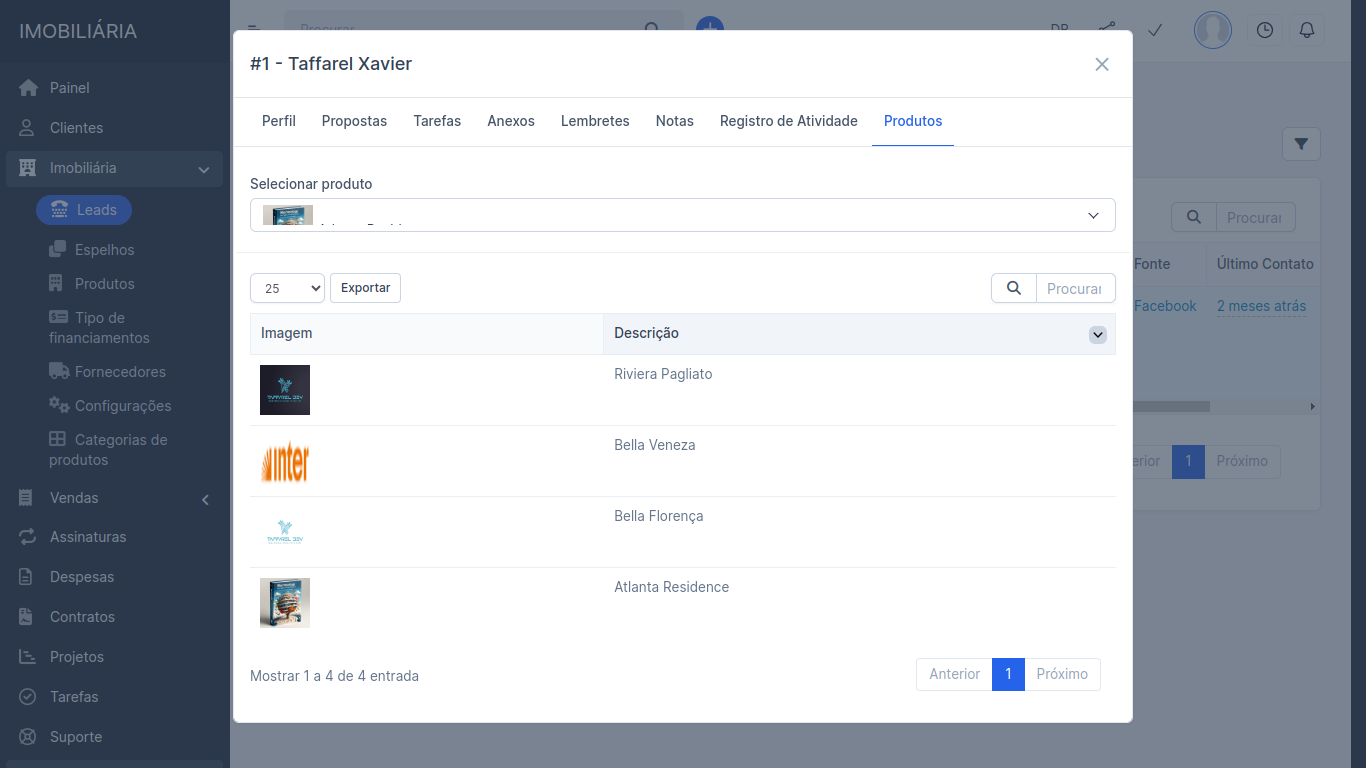Click the search magnifier in products table
Screen dimensions: 1366x768
click(x=1014, y=288)
